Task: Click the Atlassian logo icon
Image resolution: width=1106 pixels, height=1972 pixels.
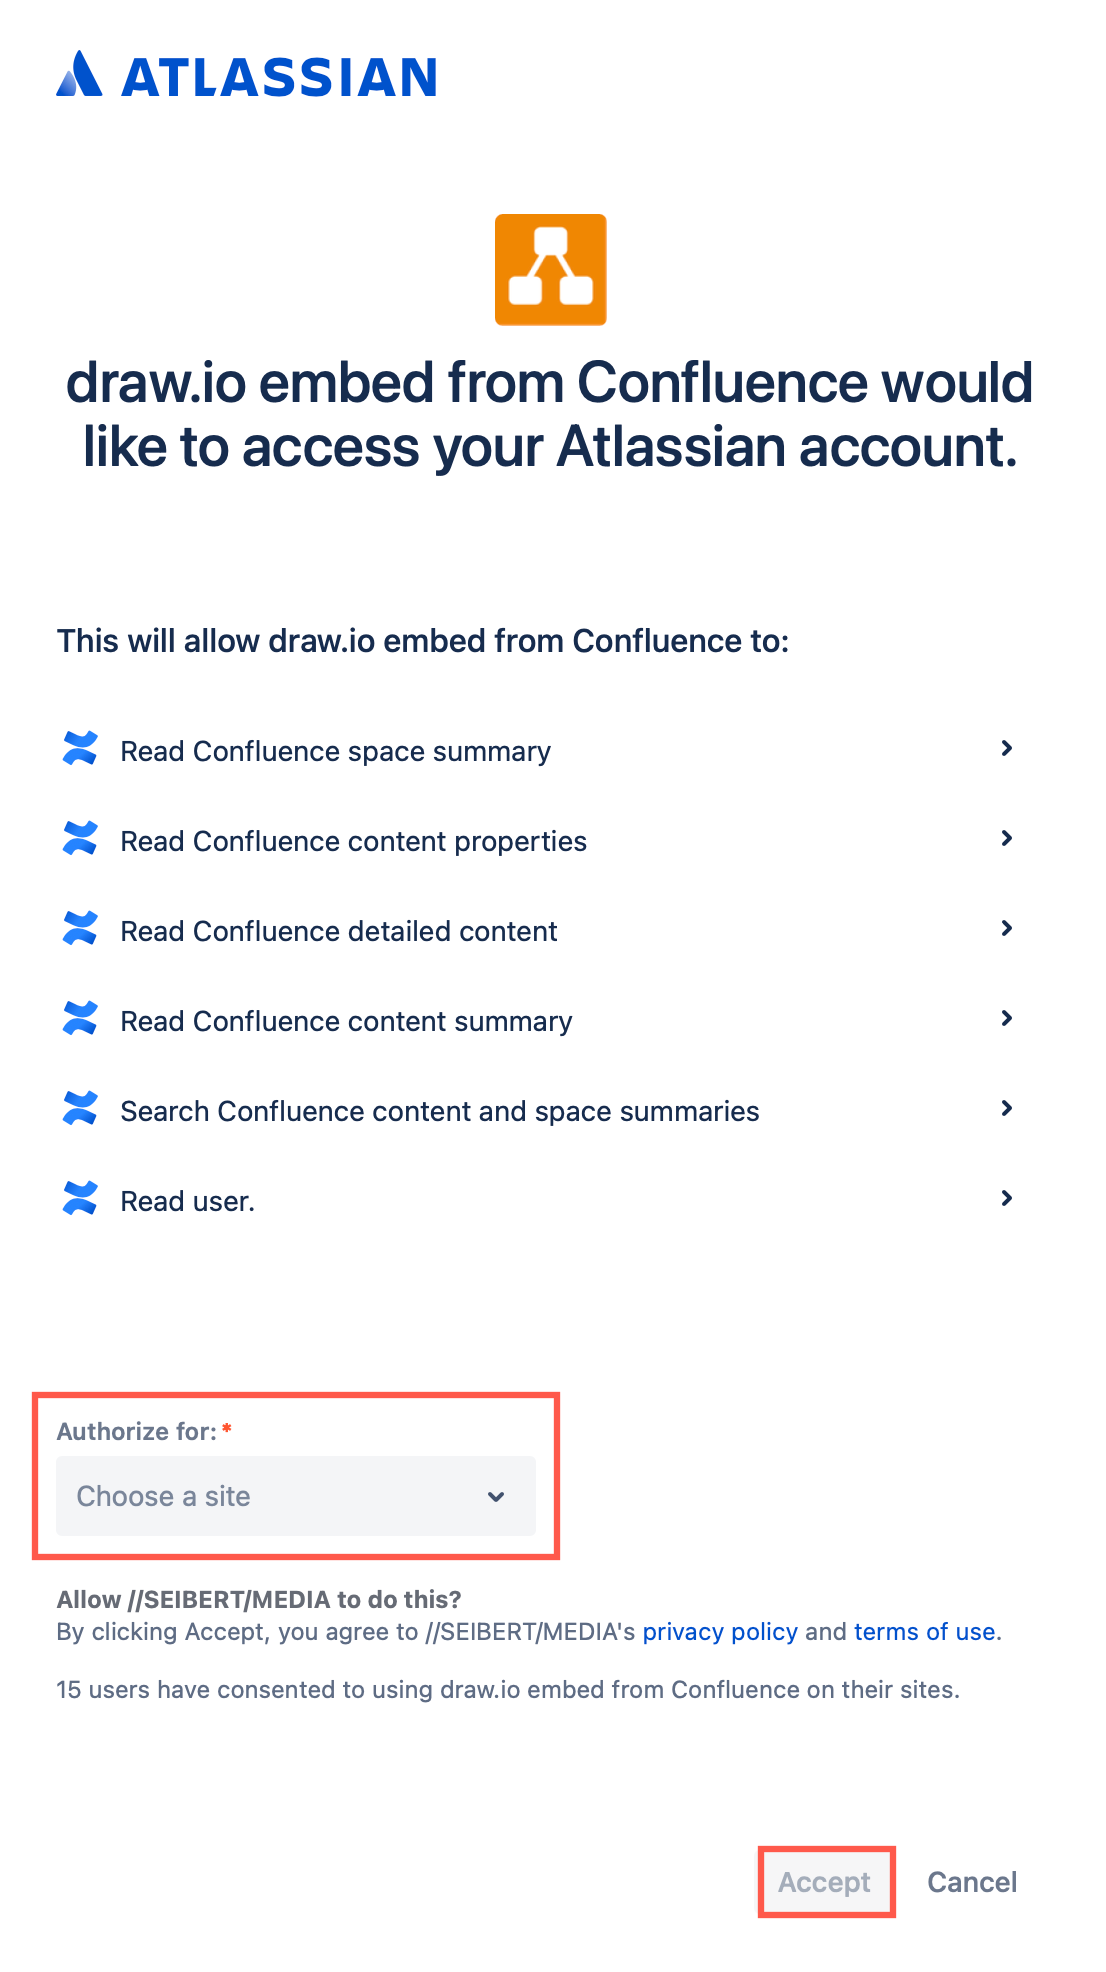Action: click(x=78, y=76)
